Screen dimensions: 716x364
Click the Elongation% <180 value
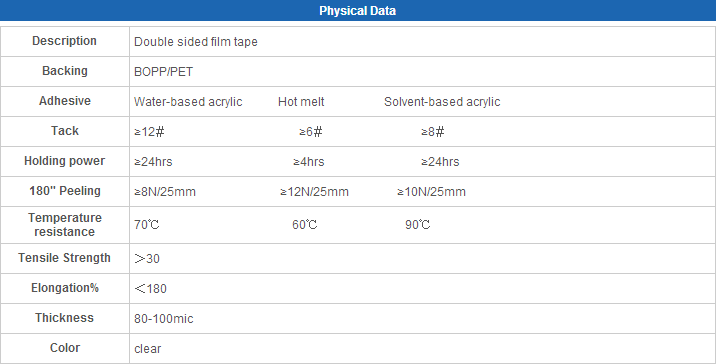click(151, 289)
